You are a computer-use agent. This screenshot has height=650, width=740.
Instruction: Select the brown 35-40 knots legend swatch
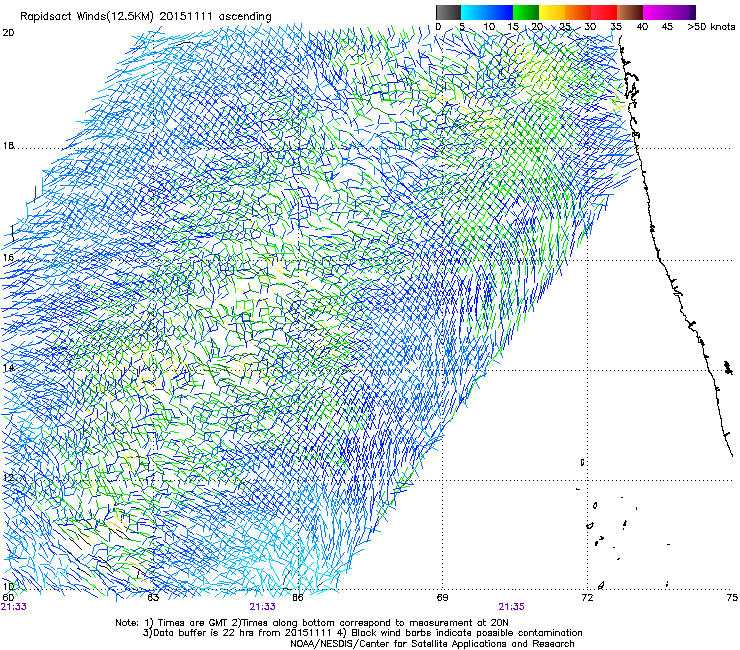pyautogui.click(x=630, y=12)
